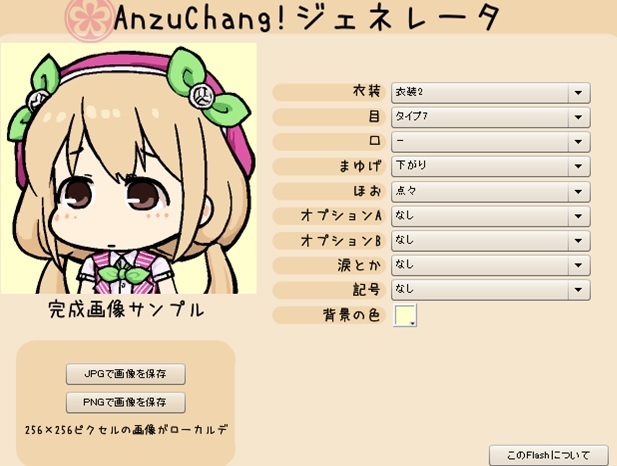Viewport: 617px width, 466px height.
Task: Click the arrow on the タイプ7 combo box
Action: [578, 117]
